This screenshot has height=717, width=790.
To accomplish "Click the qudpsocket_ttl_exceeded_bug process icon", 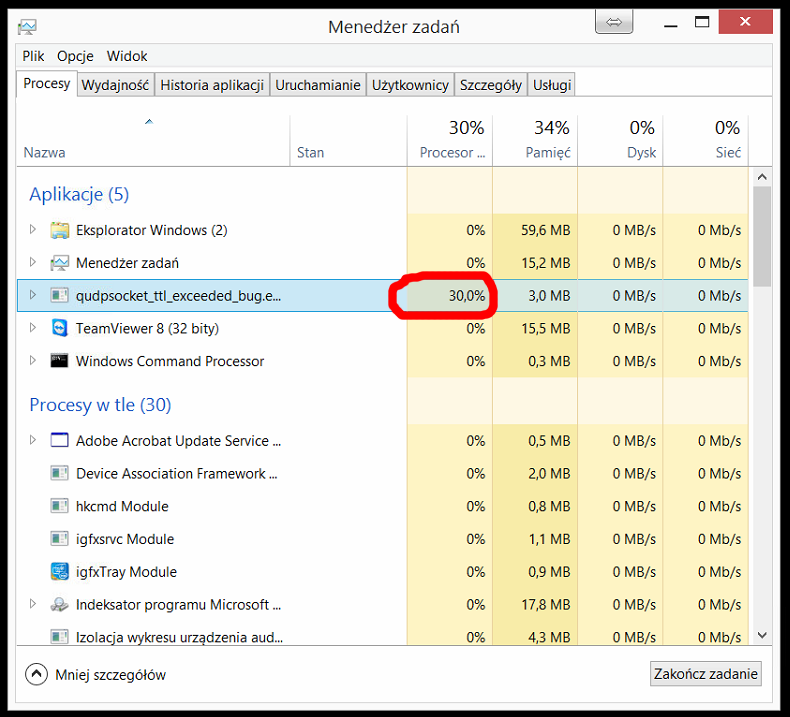I will point(59,296).
